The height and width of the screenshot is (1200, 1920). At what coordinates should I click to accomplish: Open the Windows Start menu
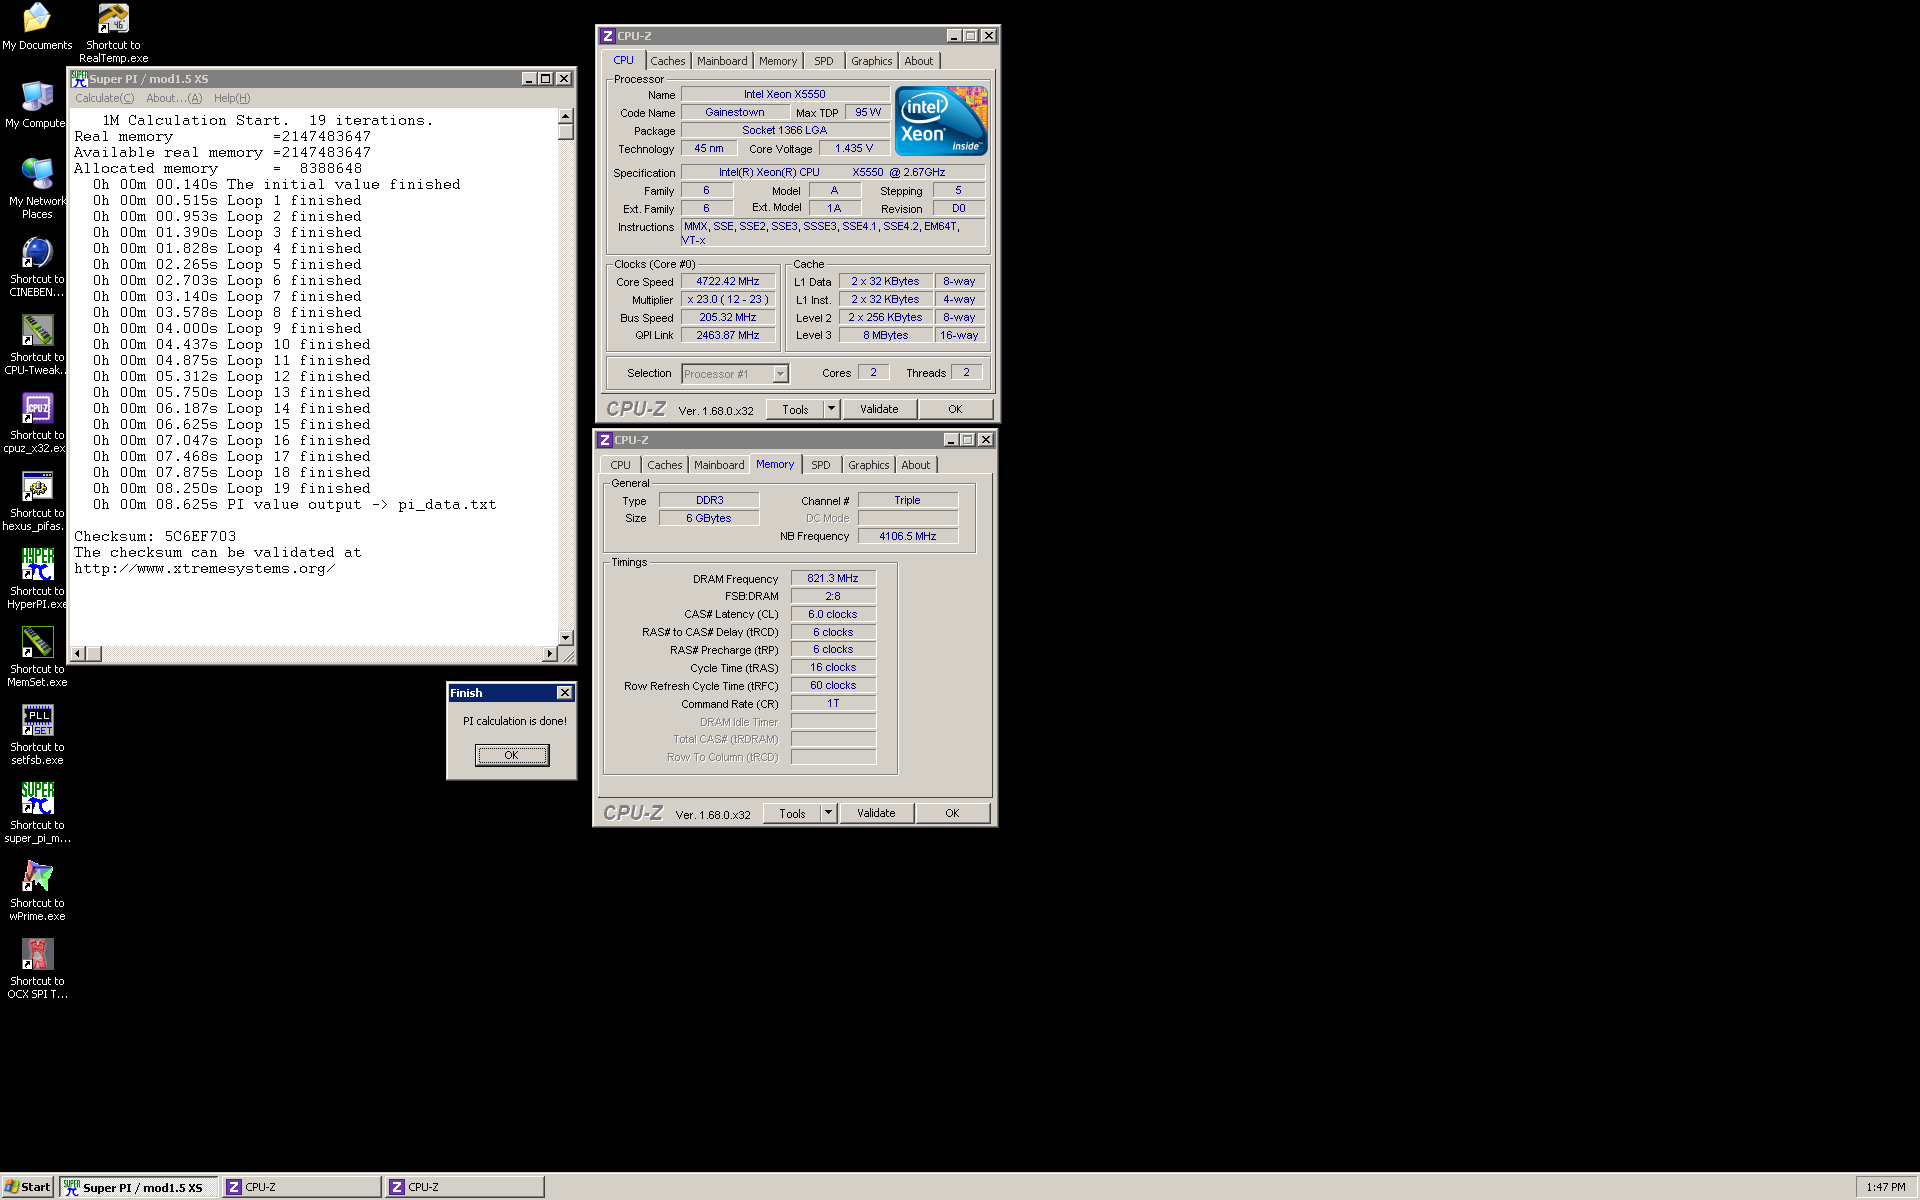tap(28, 1187)
